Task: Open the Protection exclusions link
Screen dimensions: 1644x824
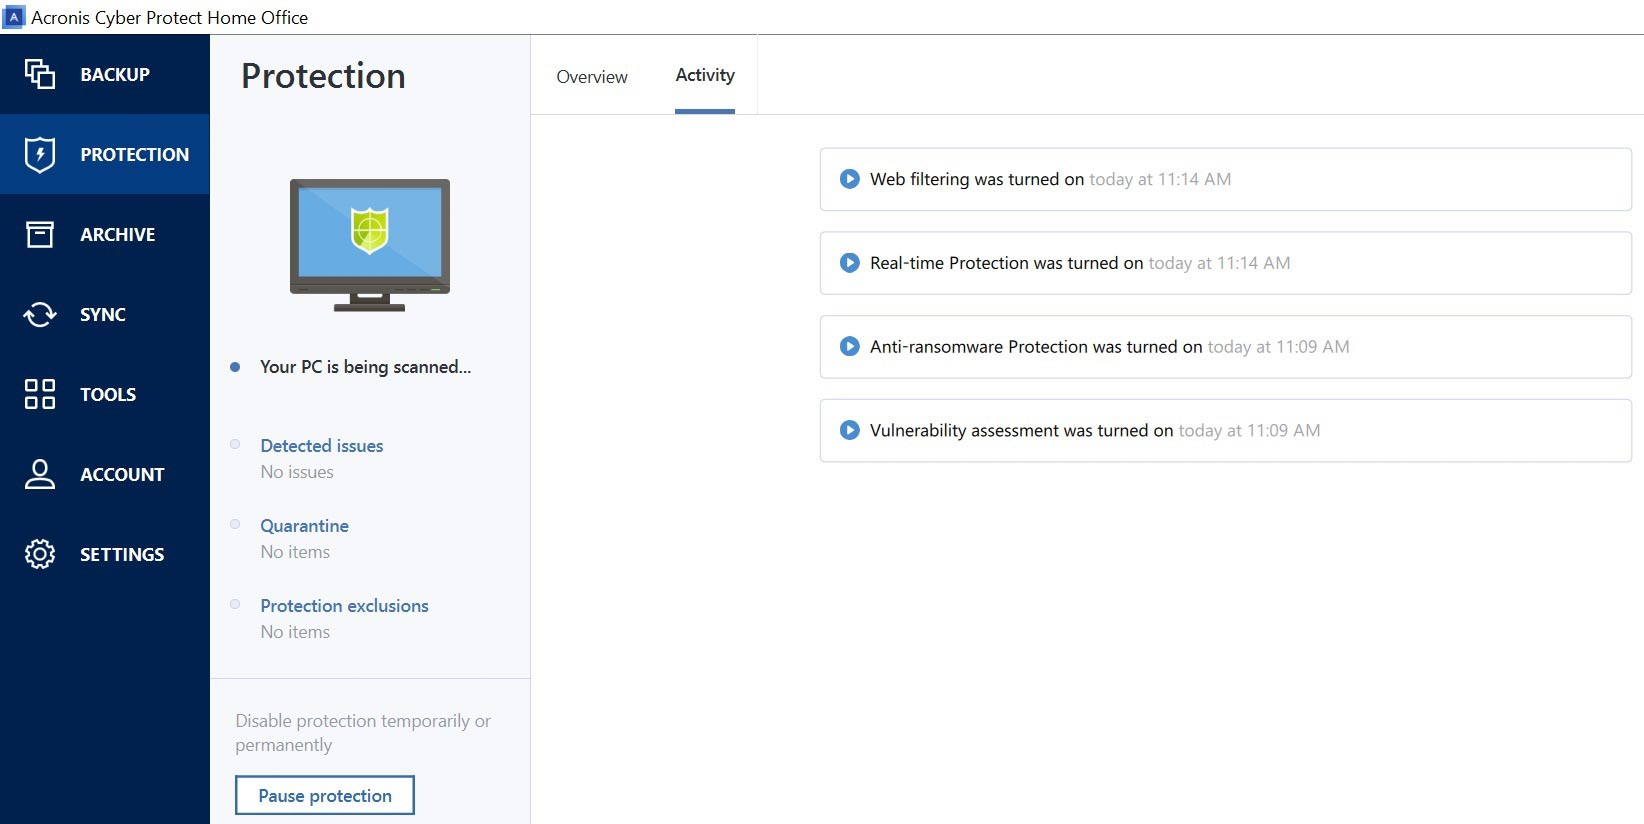Action: (x=344, y=606)
